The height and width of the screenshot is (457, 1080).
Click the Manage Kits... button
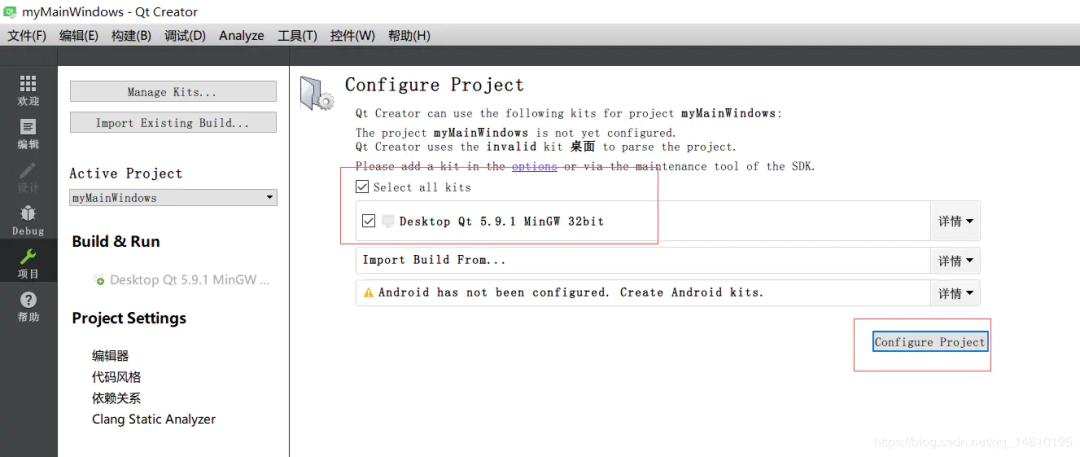[x=173, y=92]
